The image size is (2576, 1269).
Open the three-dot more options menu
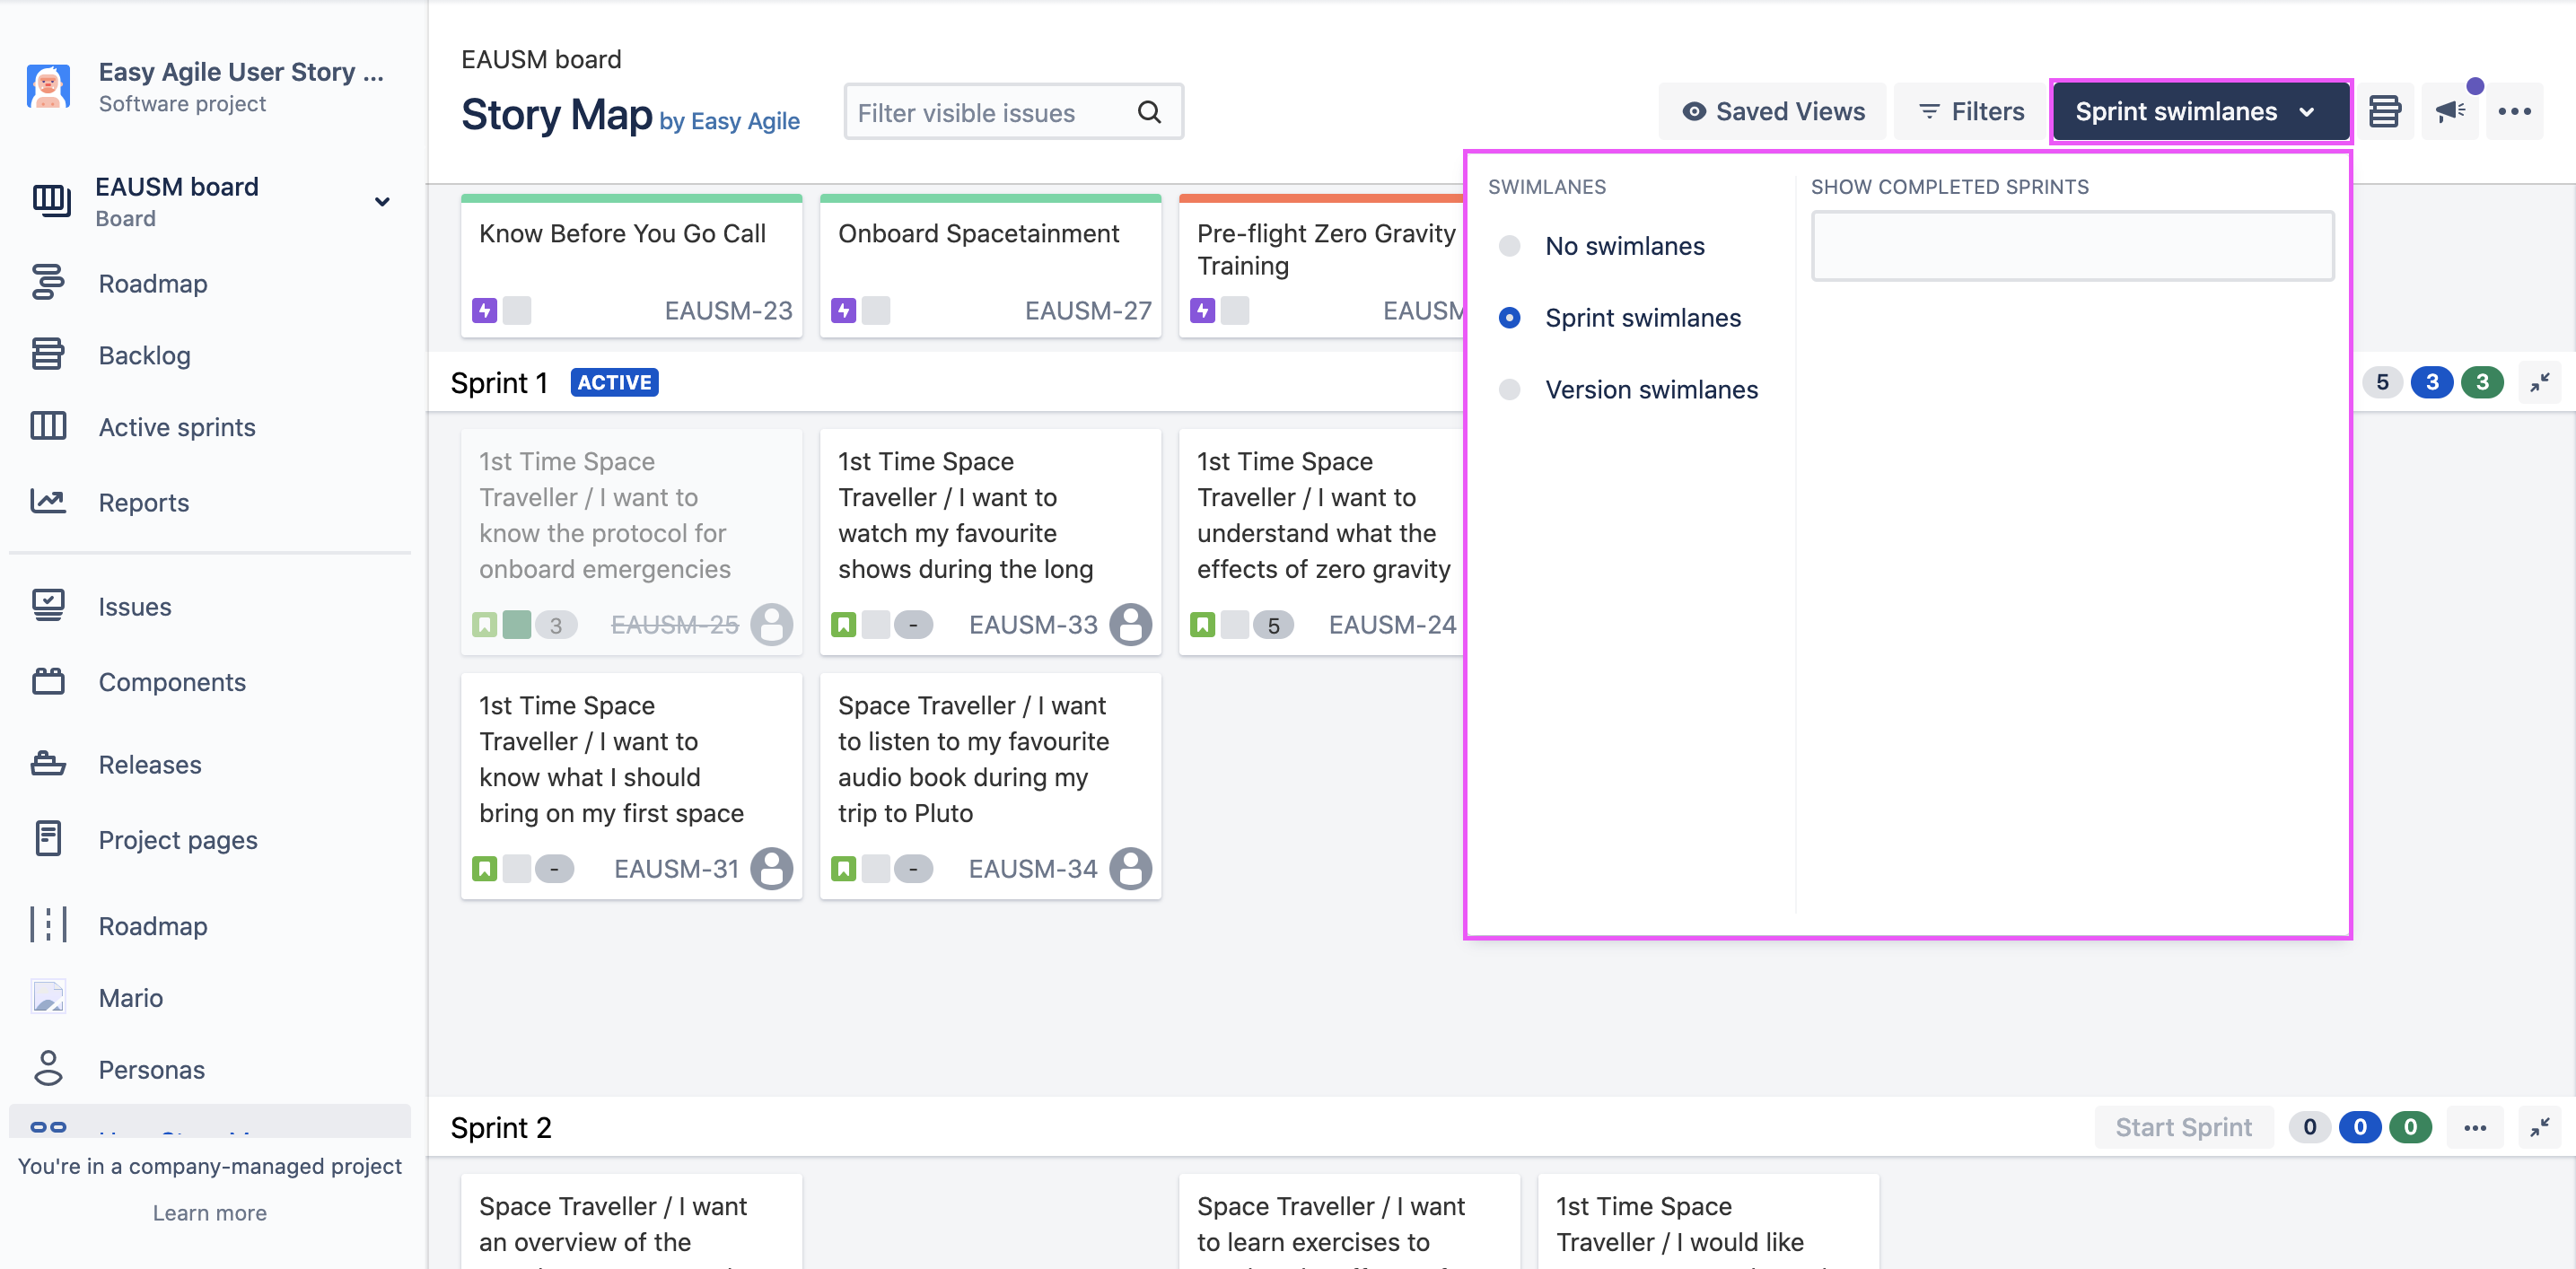(x=2513, y=111)
